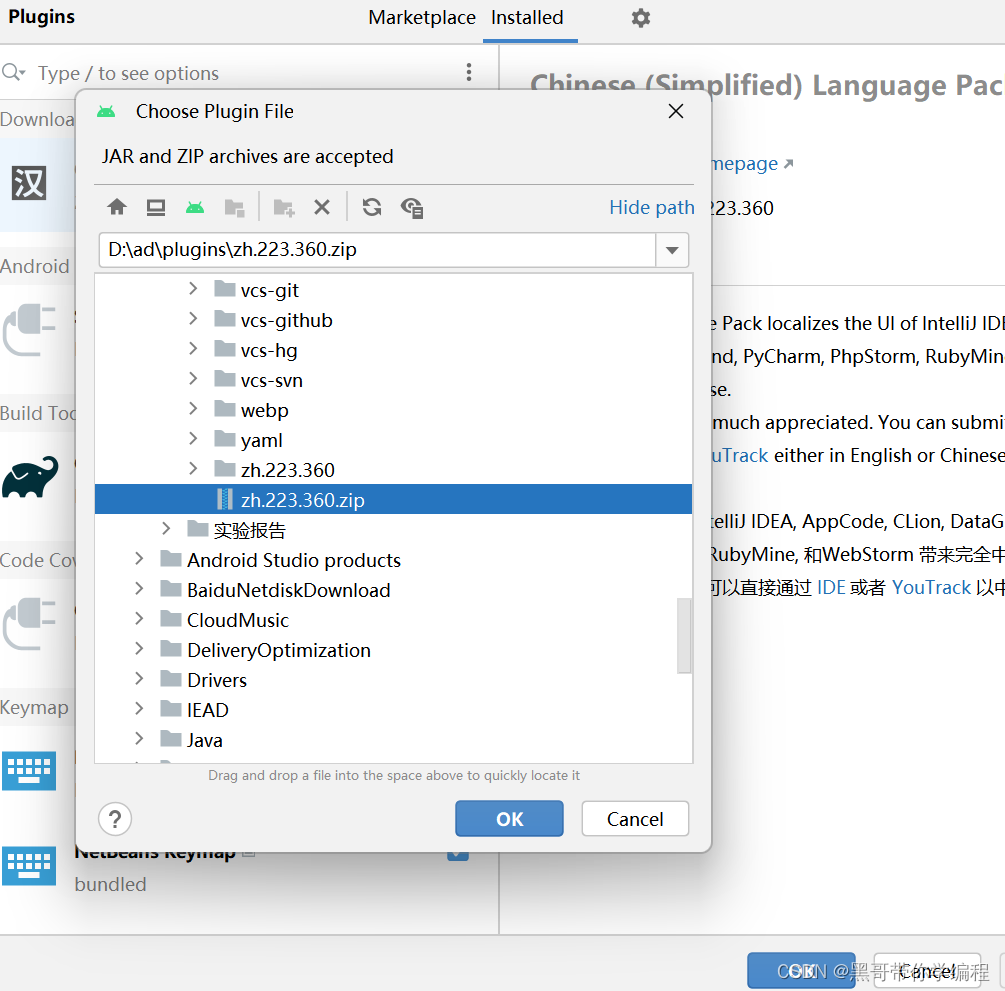The width and height of the screenshot is (1005, 991).
Task: Expand the vcs-hg folder
Action: (193, 349)
